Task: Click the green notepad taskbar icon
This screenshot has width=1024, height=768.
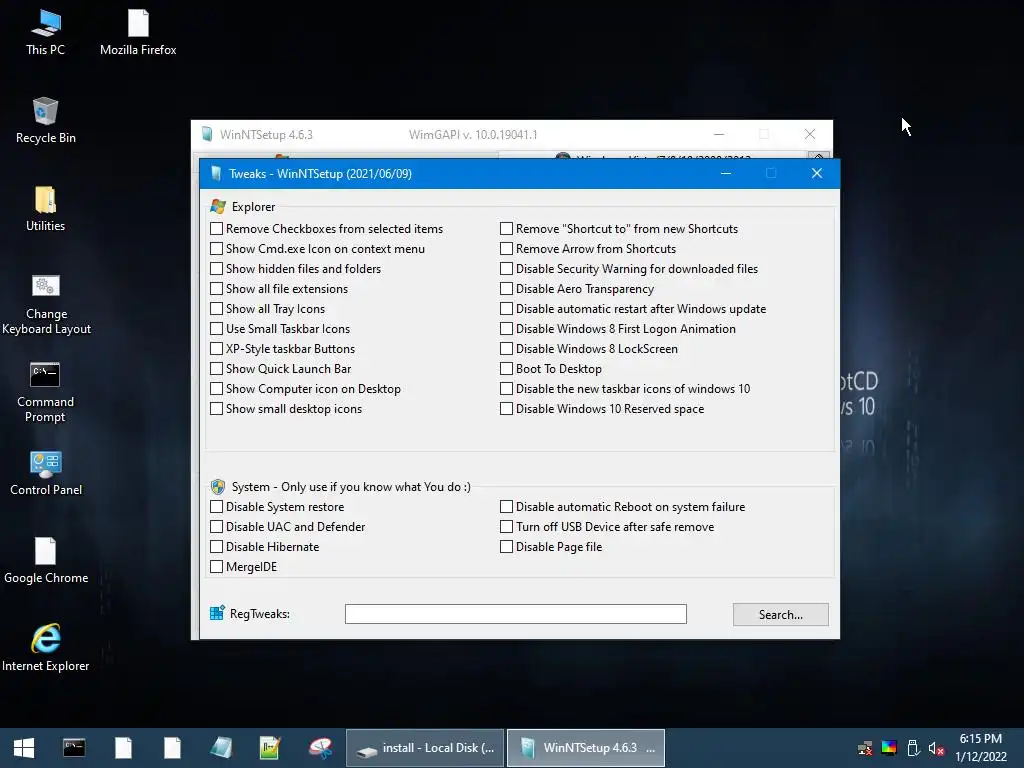Action: [270, 748]
